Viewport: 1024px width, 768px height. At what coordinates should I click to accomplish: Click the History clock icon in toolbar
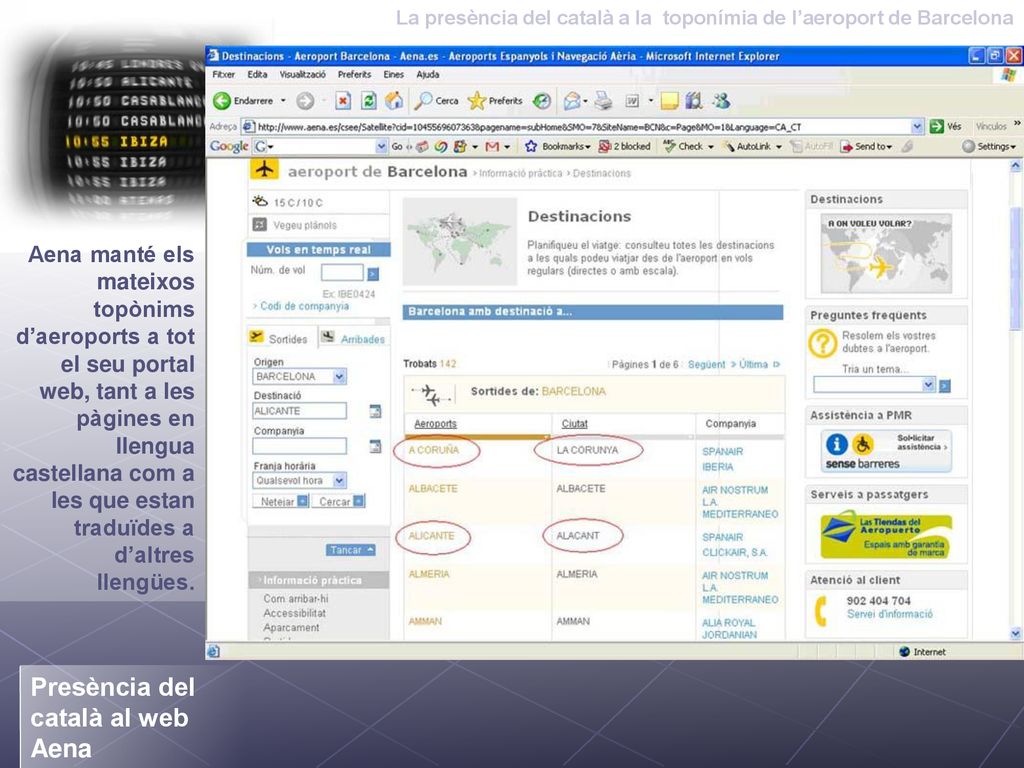[541, 101]
